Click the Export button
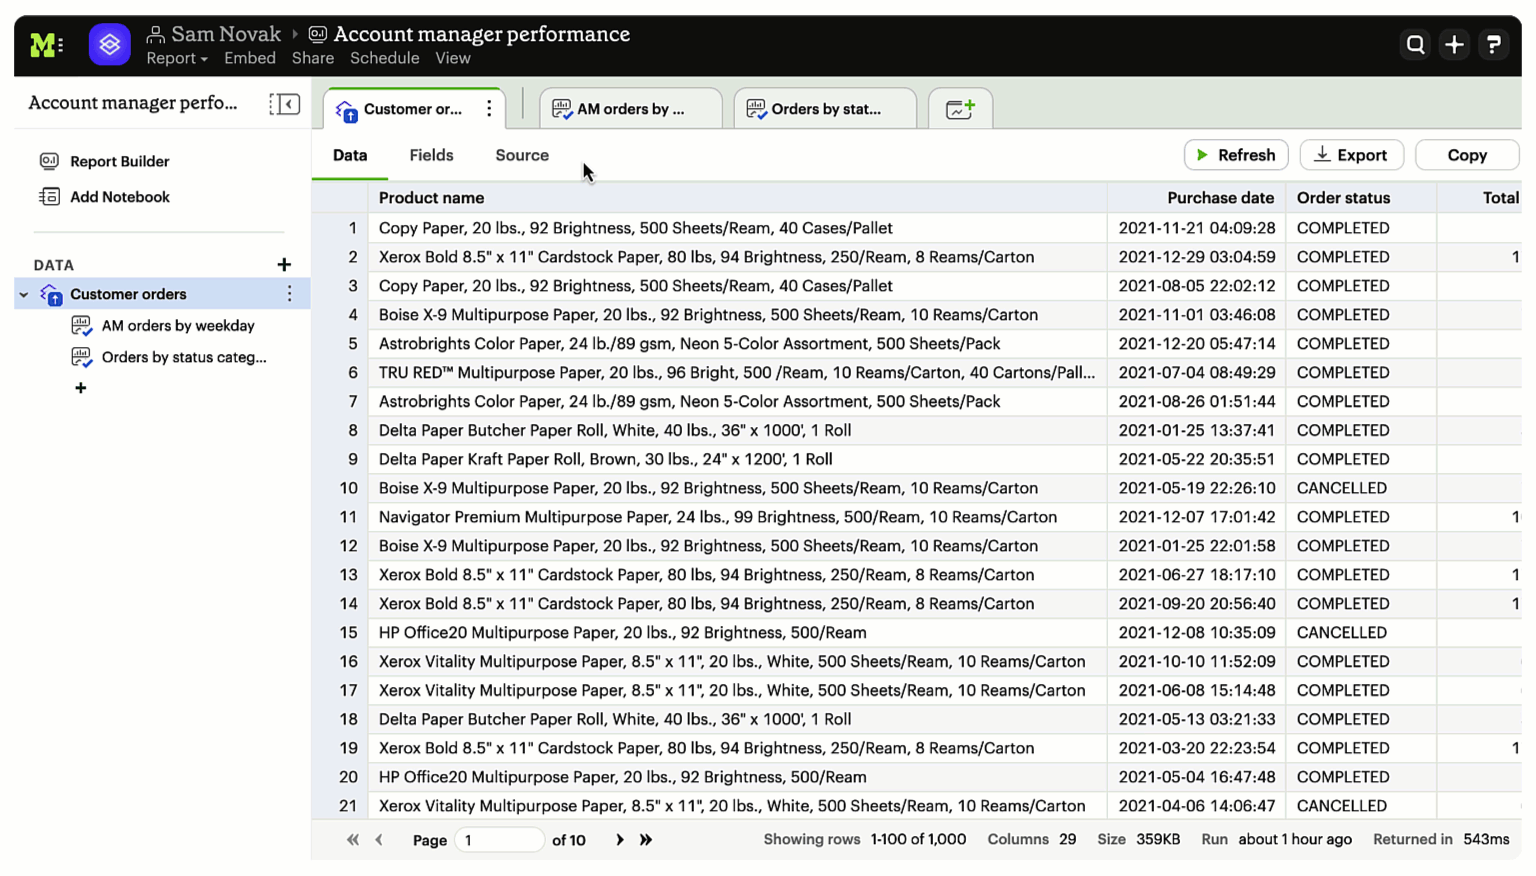The width and height of the screenshot is (1536, 876). (1352, 155)
